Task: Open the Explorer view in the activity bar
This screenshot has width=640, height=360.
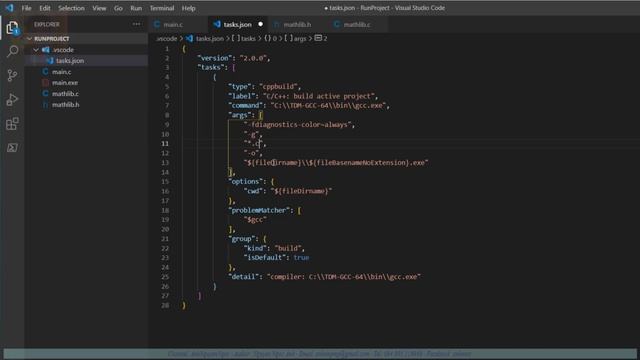Action: 12,28
